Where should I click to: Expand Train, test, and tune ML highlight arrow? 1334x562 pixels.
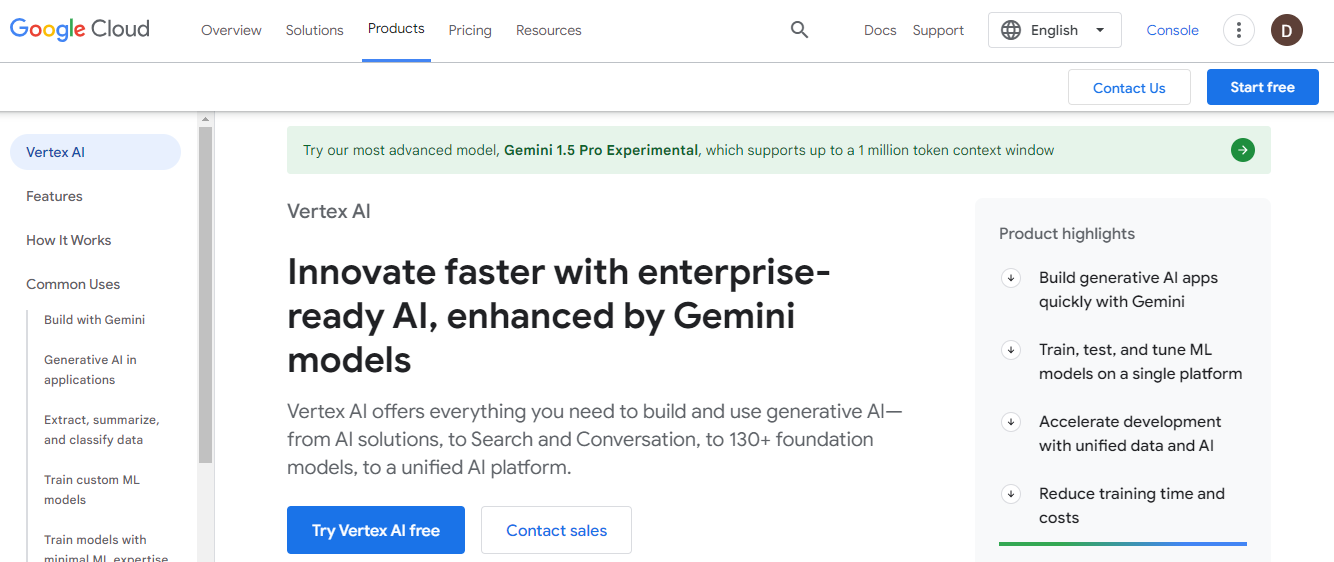click(x=1011, y=350)
